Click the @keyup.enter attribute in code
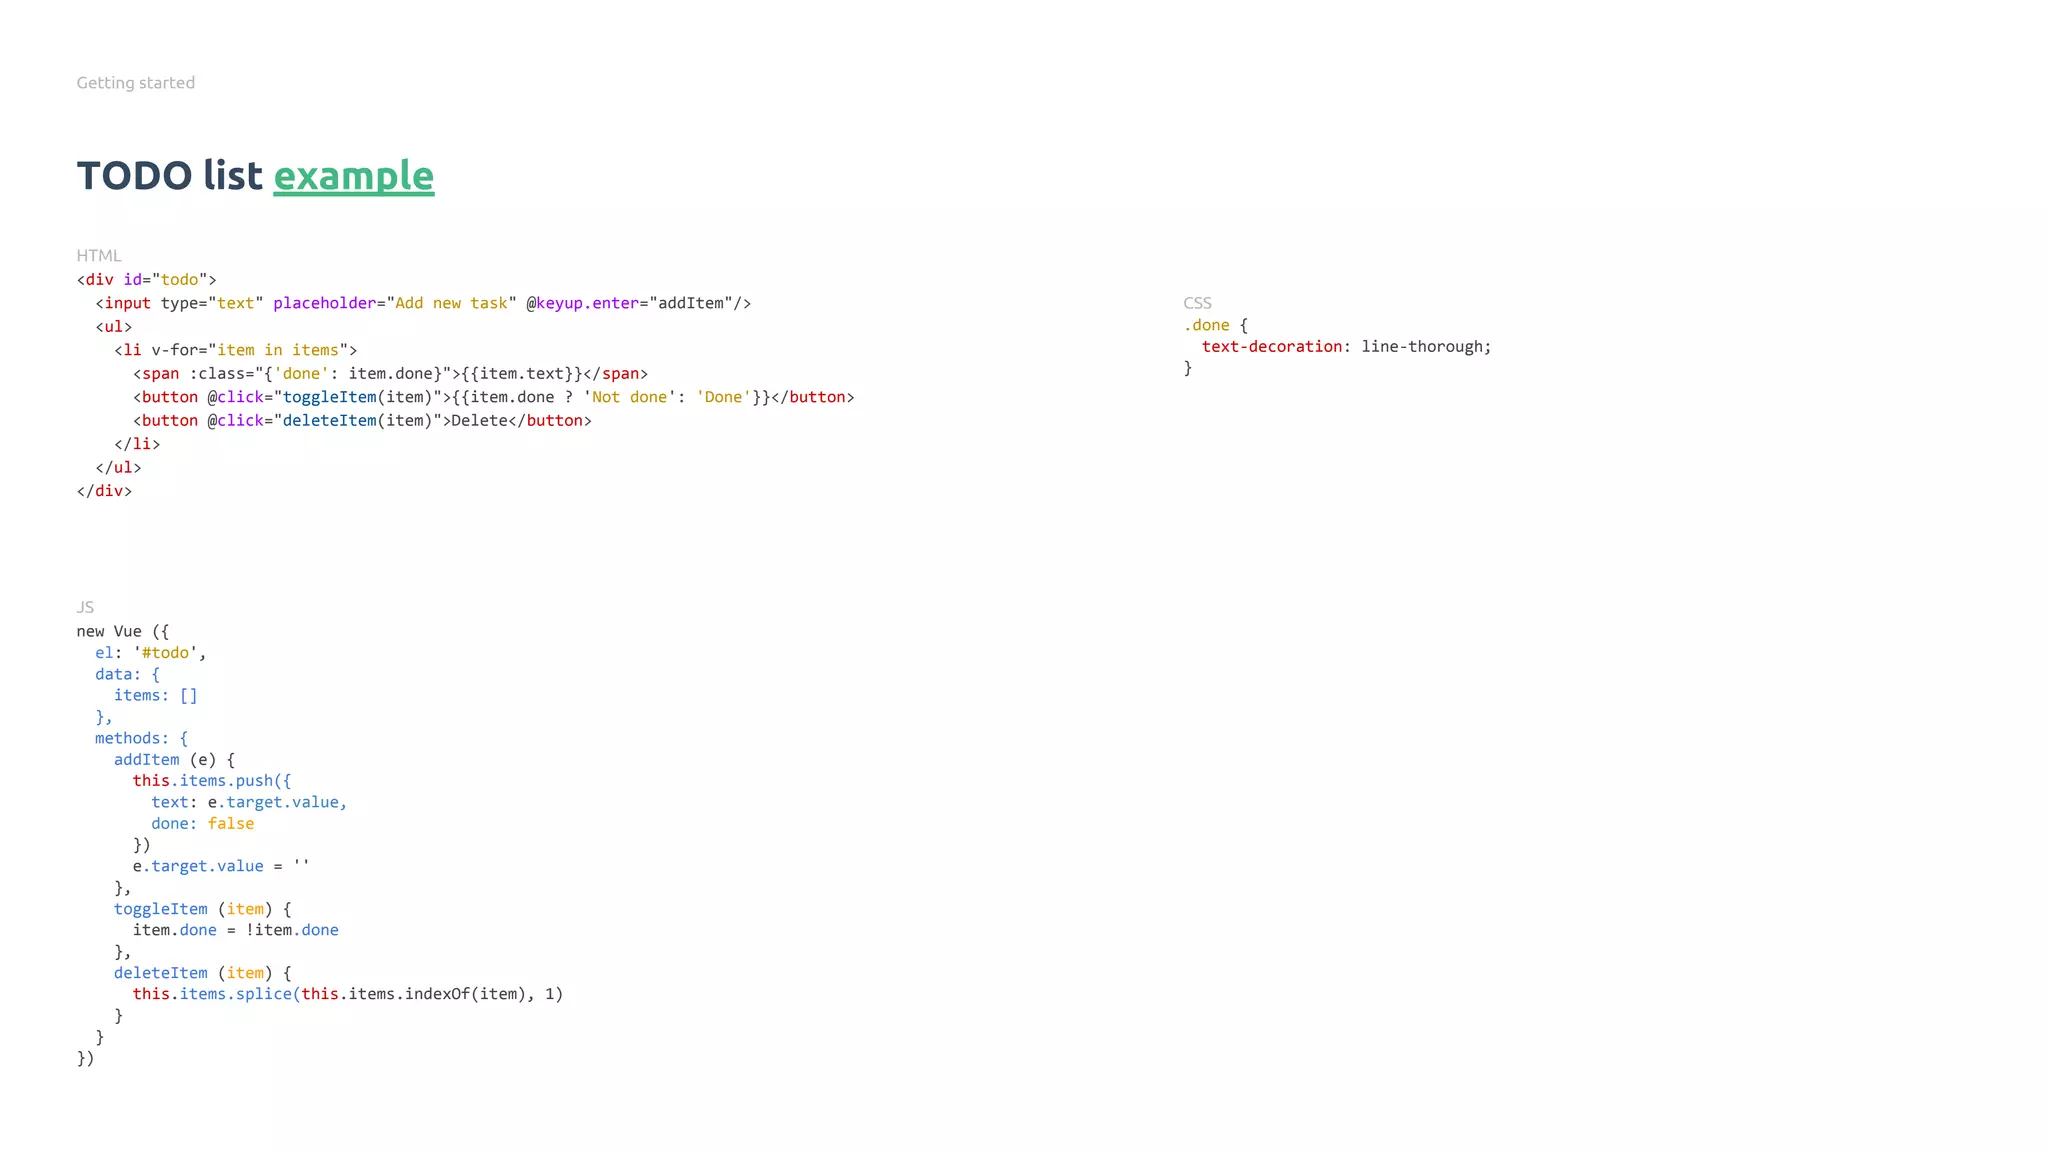The image size is (2048, 1152). pos(582,303)
